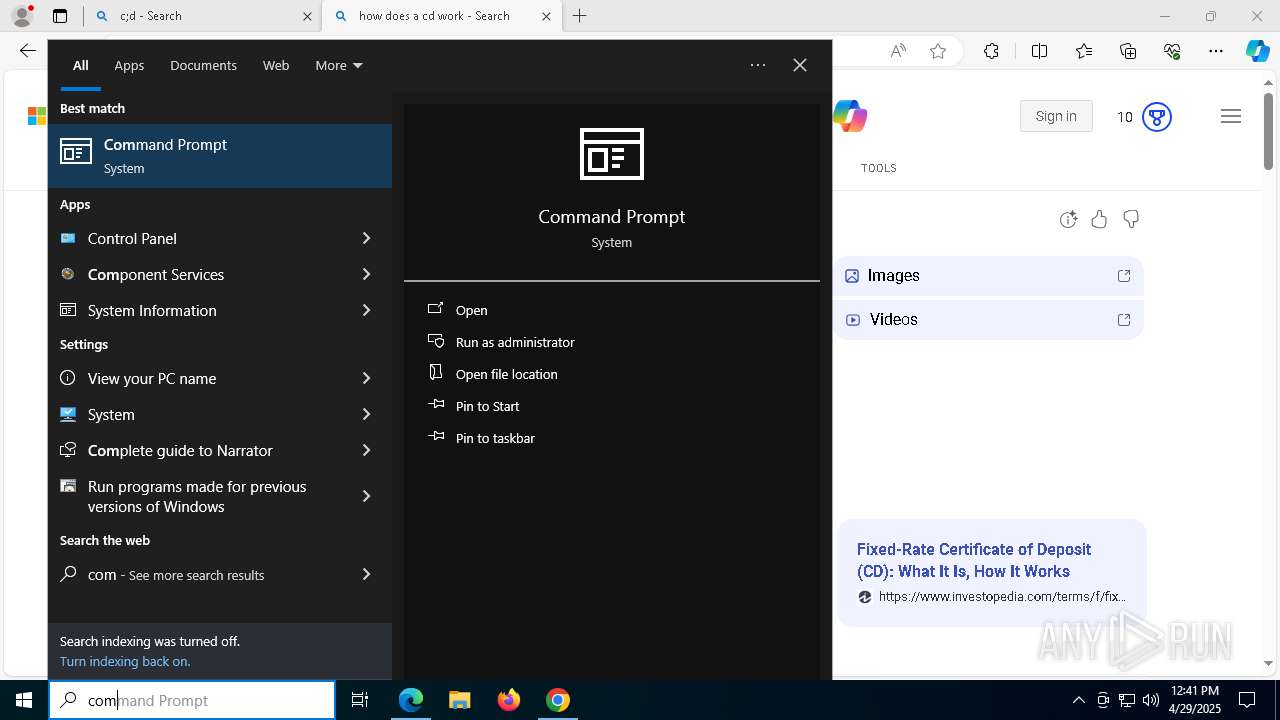Switch to the Documents search tab
The width and height of the screenshot is (1280, 720).
(x=203, y=65)
